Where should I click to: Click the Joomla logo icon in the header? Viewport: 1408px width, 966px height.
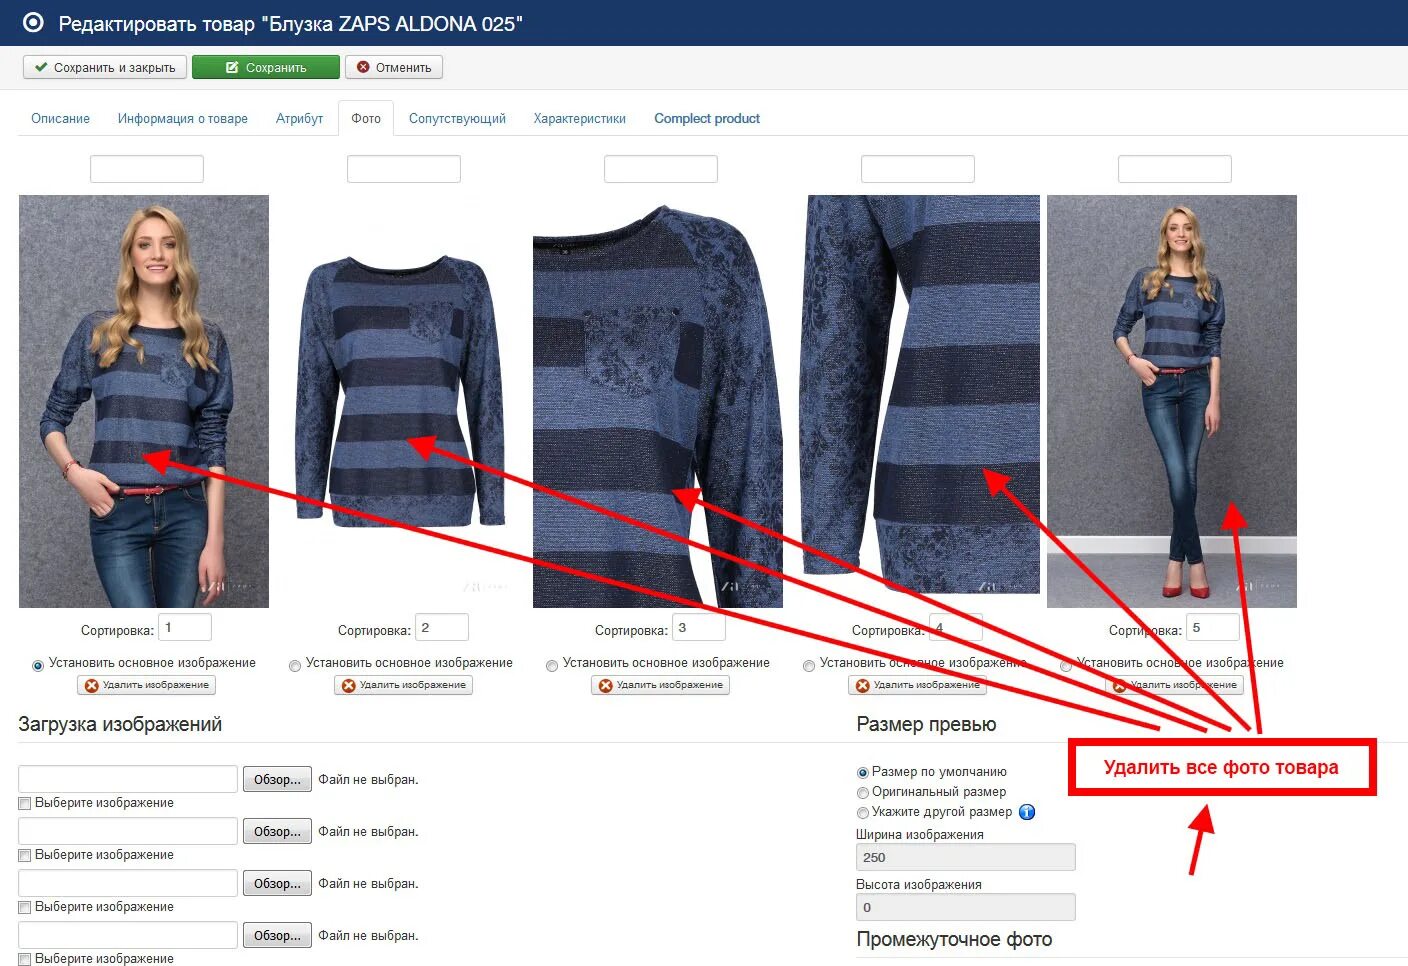(x=33, y=22)
